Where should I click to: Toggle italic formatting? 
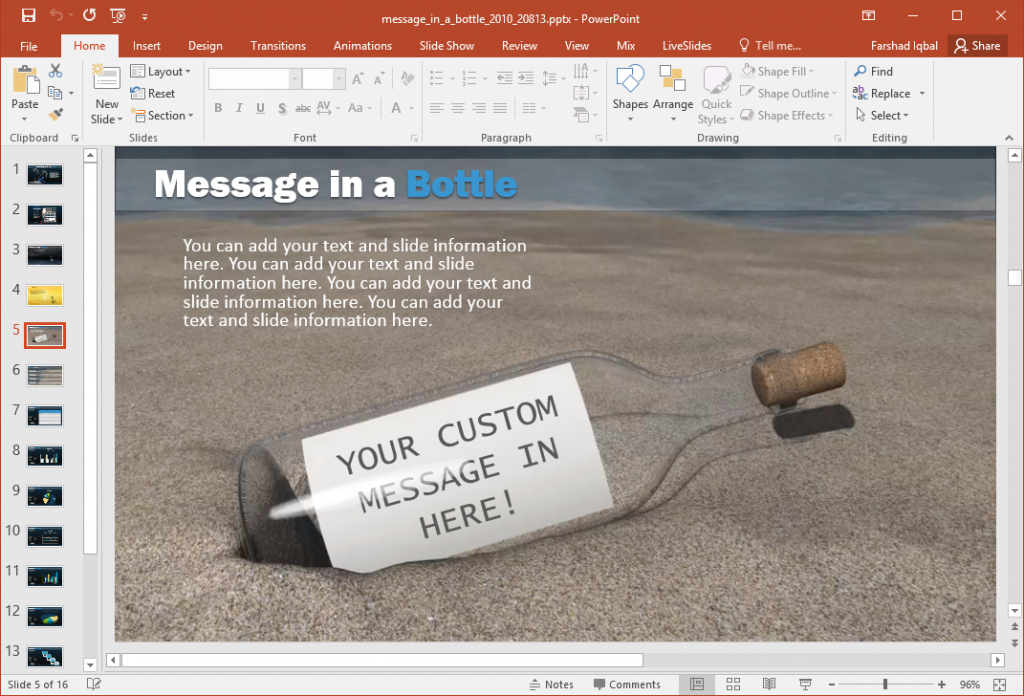click(x=238, y=108)
